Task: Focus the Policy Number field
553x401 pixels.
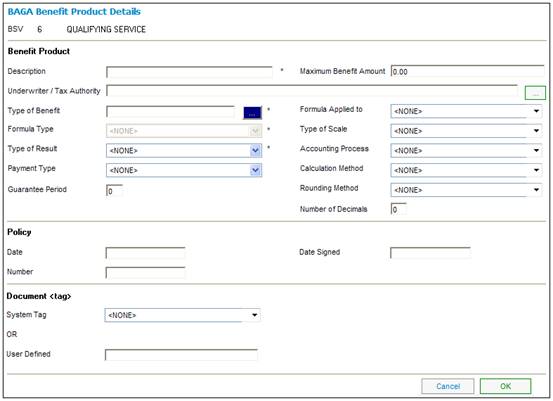Action: [x=146, y=273]
